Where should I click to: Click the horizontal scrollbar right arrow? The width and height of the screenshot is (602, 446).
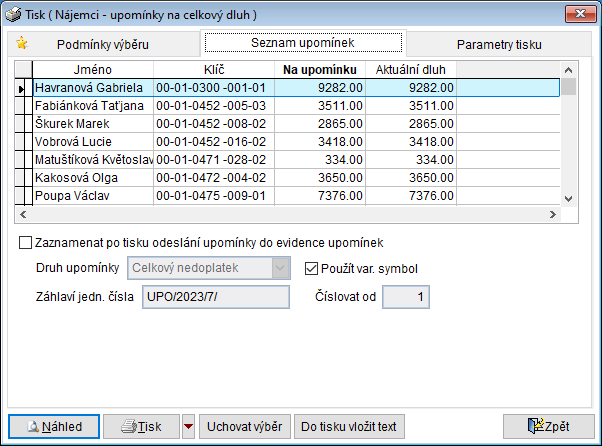point(551,215)
